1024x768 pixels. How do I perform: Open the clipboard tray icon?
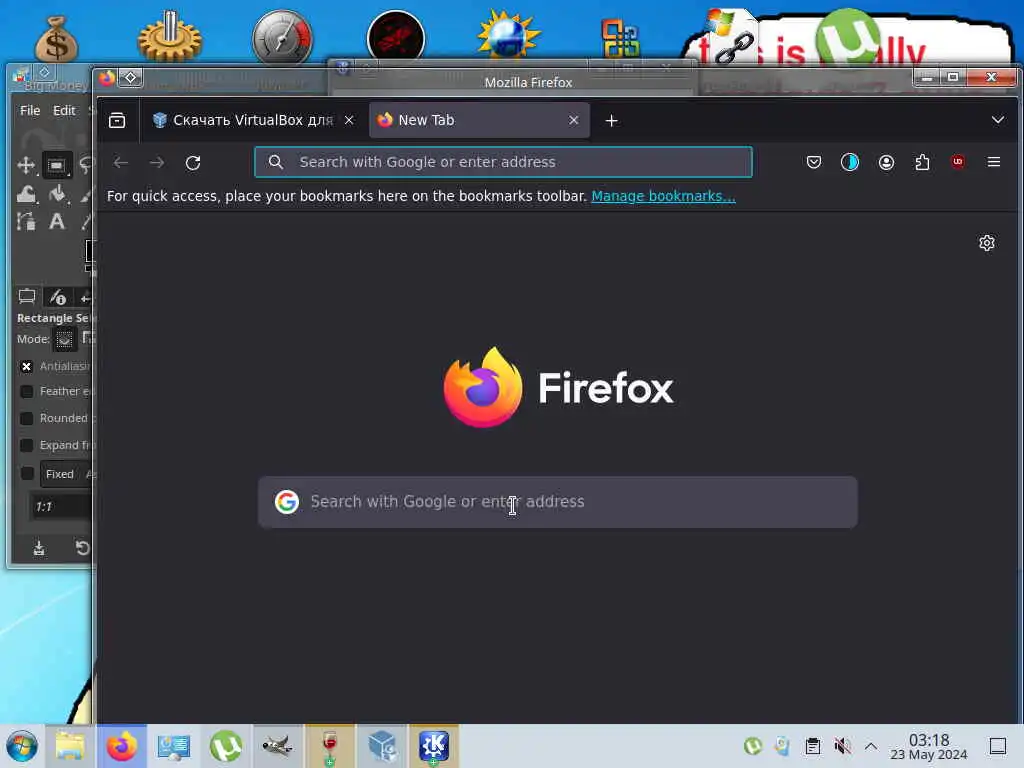812,746
